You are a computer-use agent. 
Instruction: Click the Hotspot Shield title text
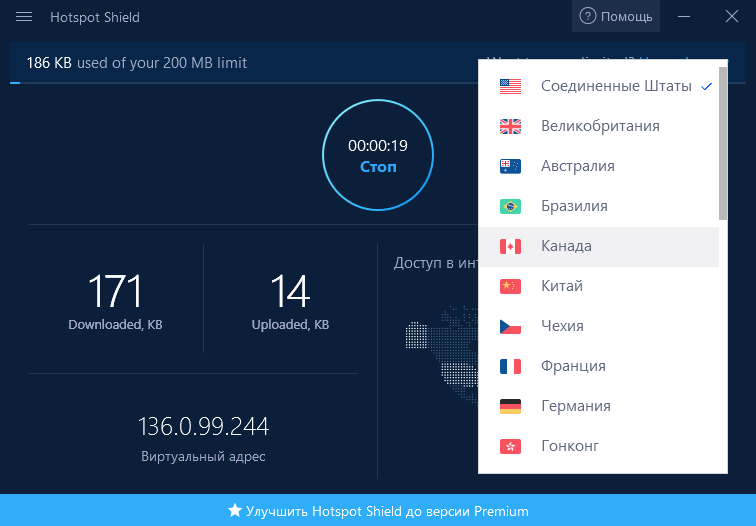(95, 17)
